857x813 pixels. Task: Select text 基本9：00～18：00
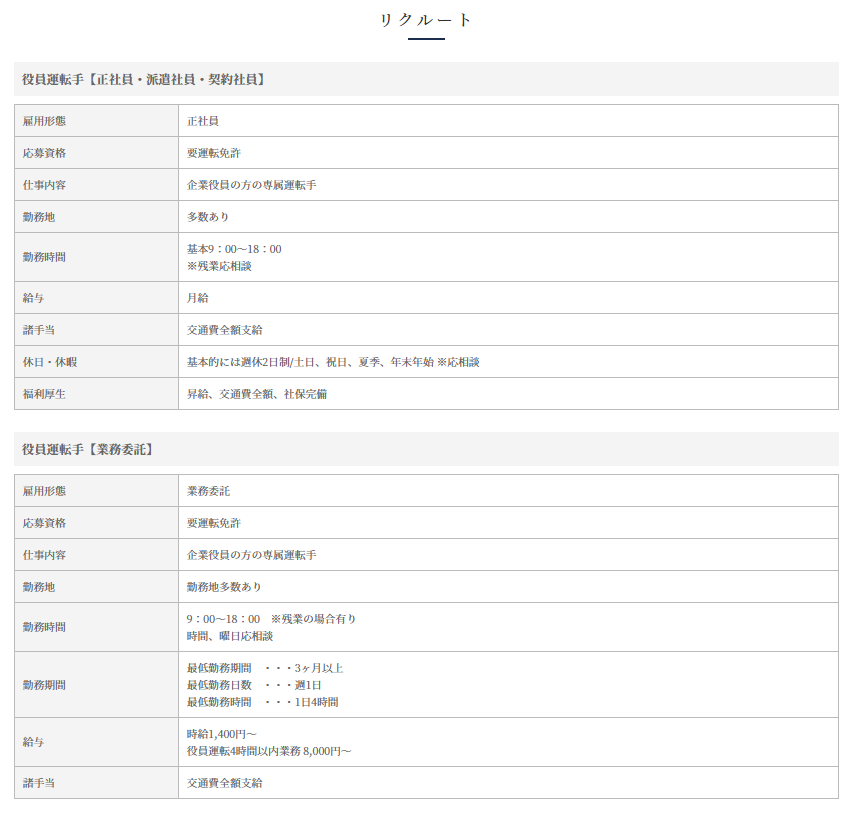[x=234, y=249]
